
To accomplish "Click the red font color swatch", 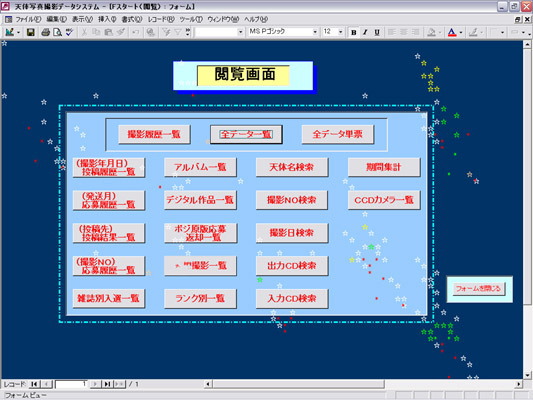I will (x=452, y=32).
